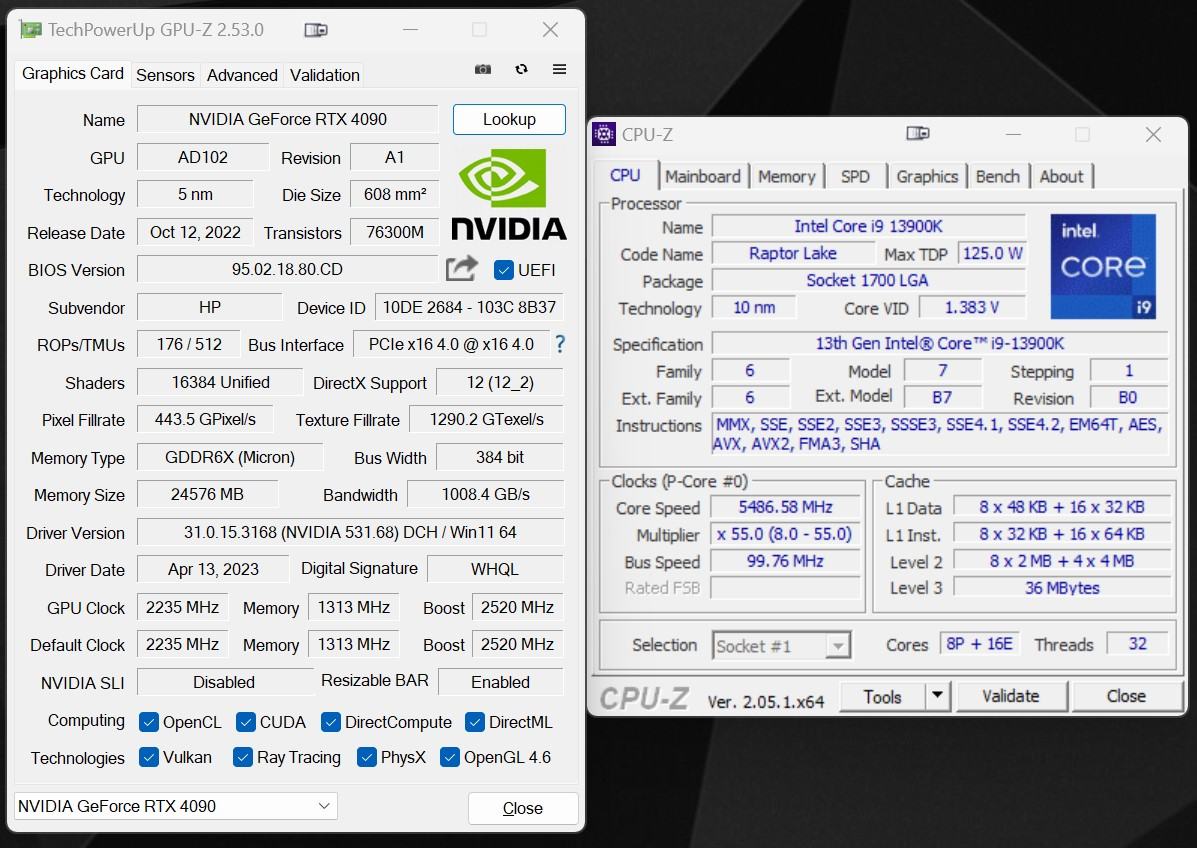Click the Driver Version field in GPU-Z

click(350, 532)
